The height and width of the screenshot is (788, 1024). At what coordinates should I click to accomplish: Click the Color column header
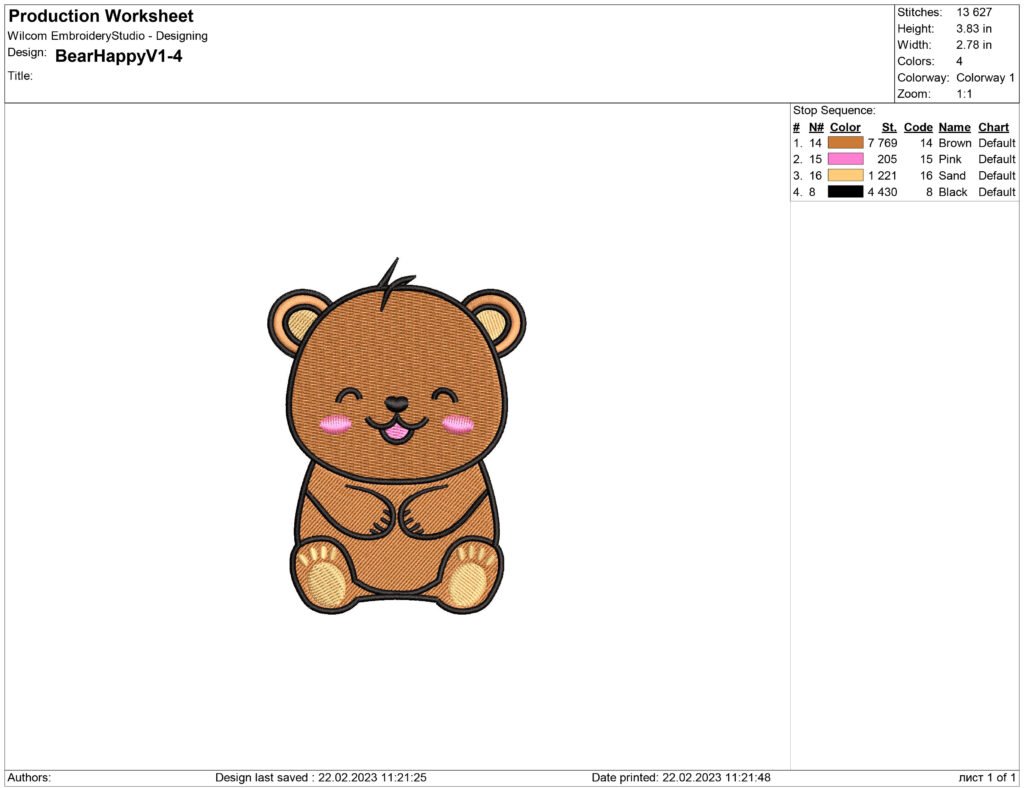coord(844,127)
